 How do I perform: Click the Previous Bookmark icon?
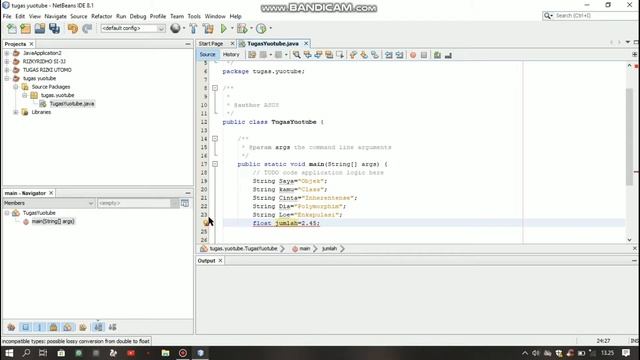[x=353, y=55]
